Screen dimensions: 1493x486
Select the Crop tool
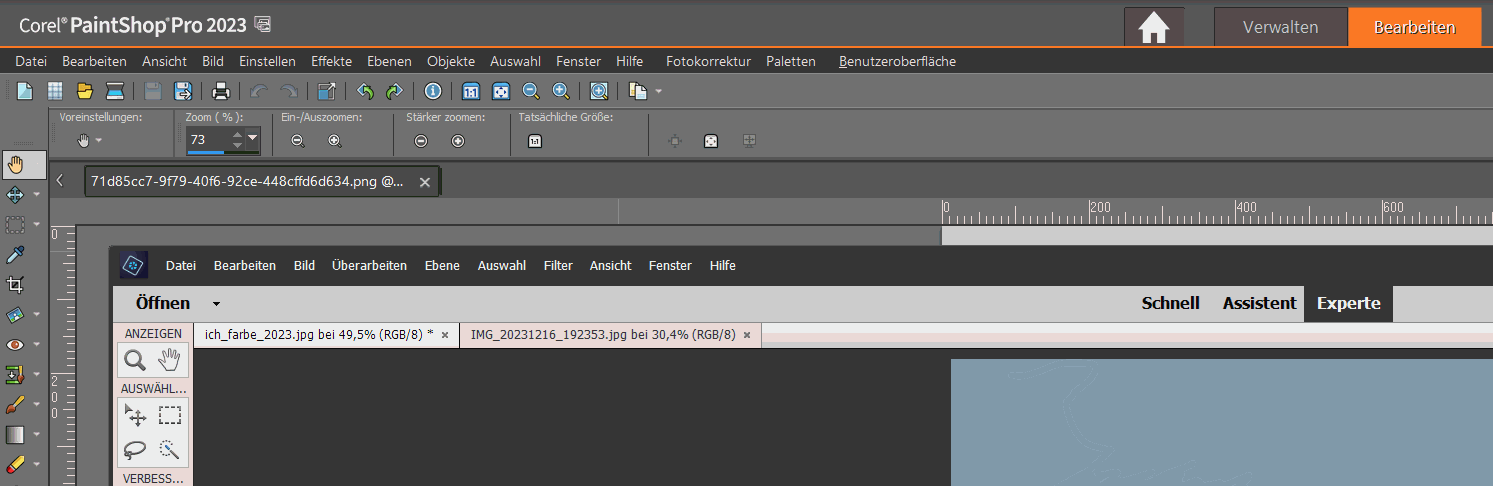click(x=15, y=284)
